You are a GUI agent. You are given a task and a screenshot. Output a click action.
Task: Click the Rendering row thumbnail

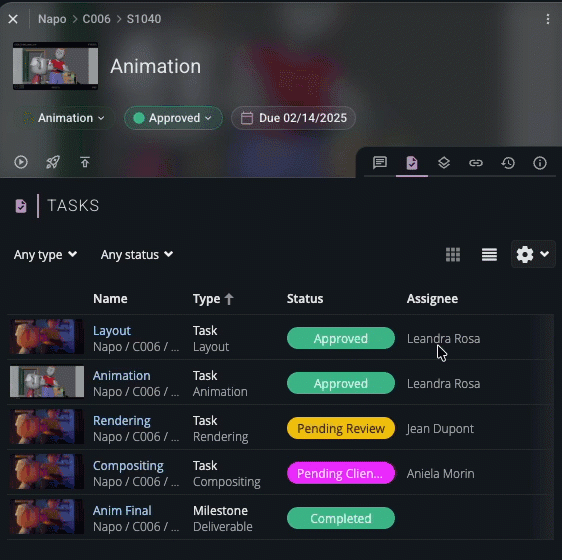pos(47,427)
